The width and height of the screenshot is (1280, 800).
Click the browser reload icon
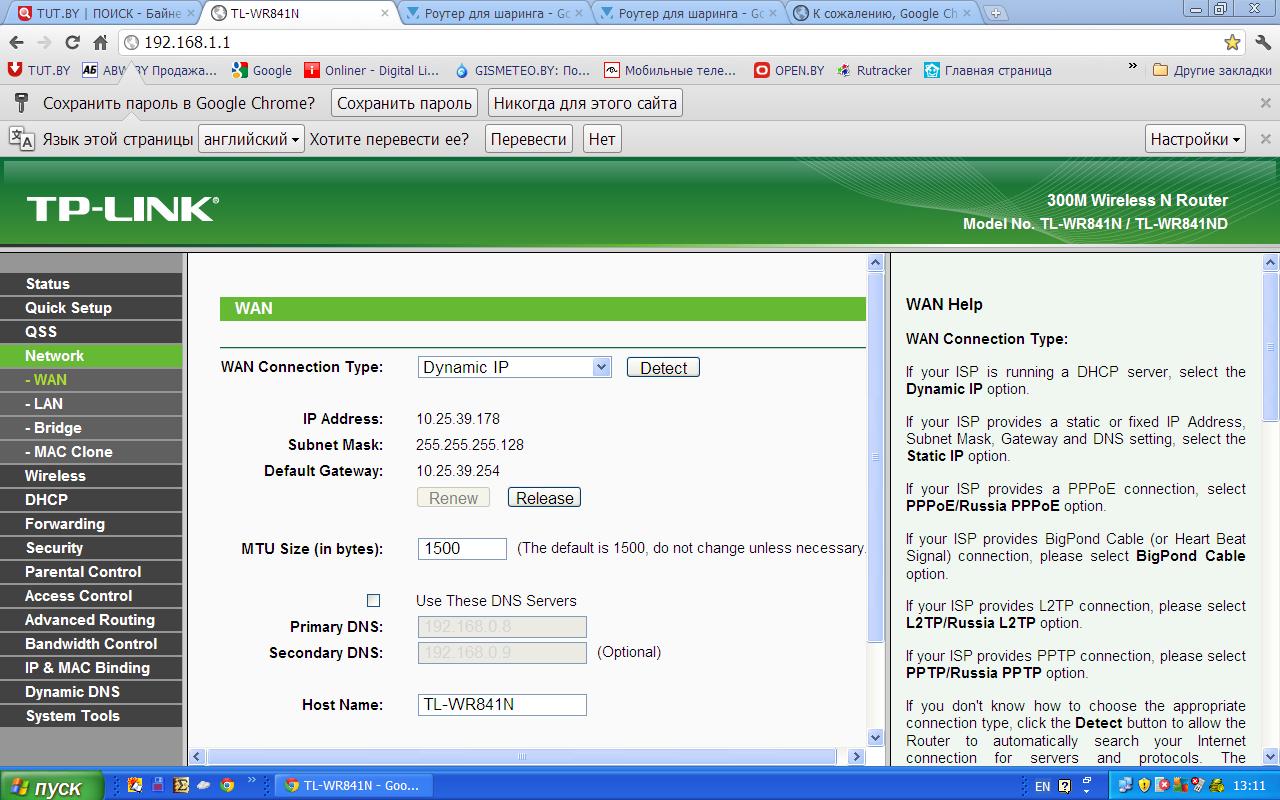72,43
